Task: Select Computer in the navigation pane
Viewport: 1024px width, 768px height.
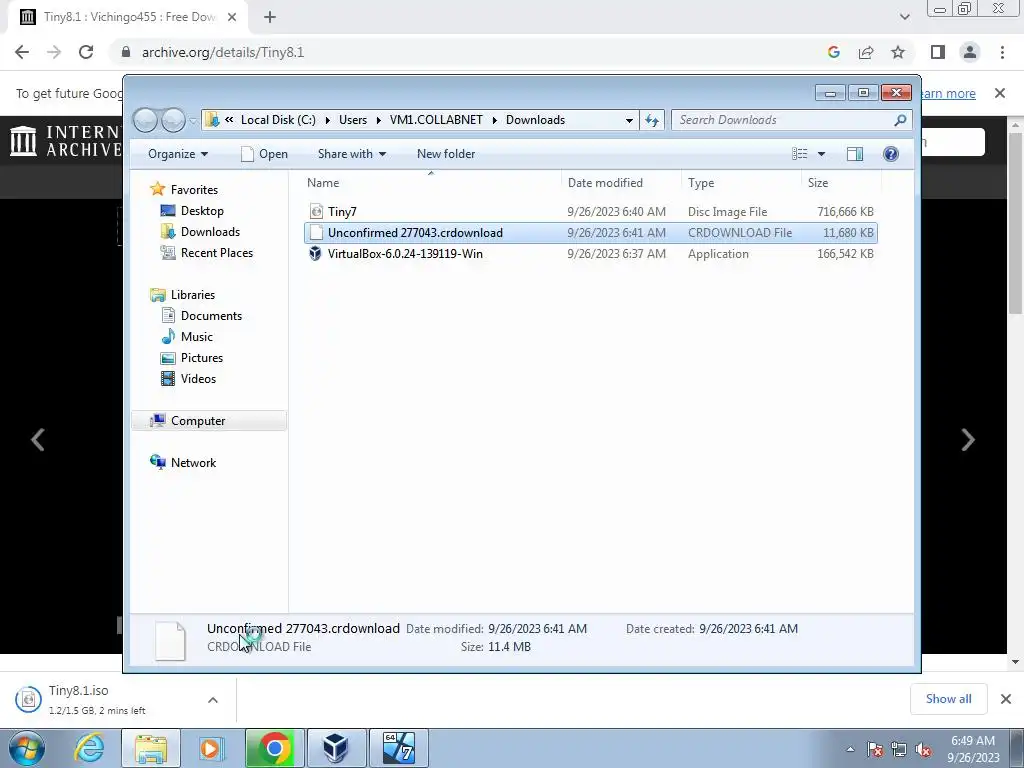Action: 209,421
